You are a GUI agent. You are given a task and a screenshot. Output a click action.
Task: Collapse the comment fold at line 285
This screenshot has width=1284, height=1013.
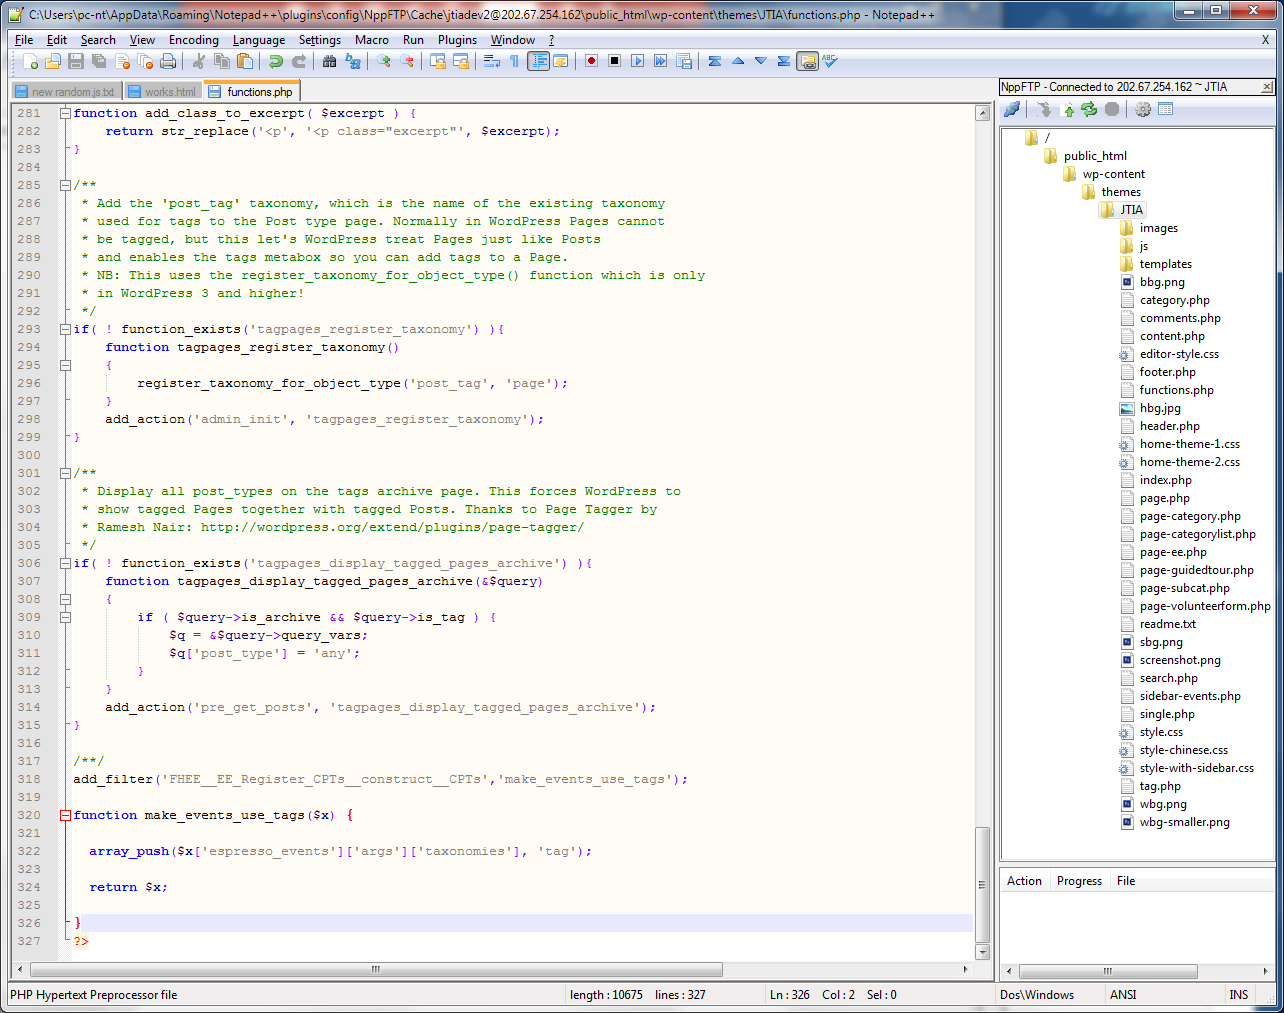click(65, 185)
